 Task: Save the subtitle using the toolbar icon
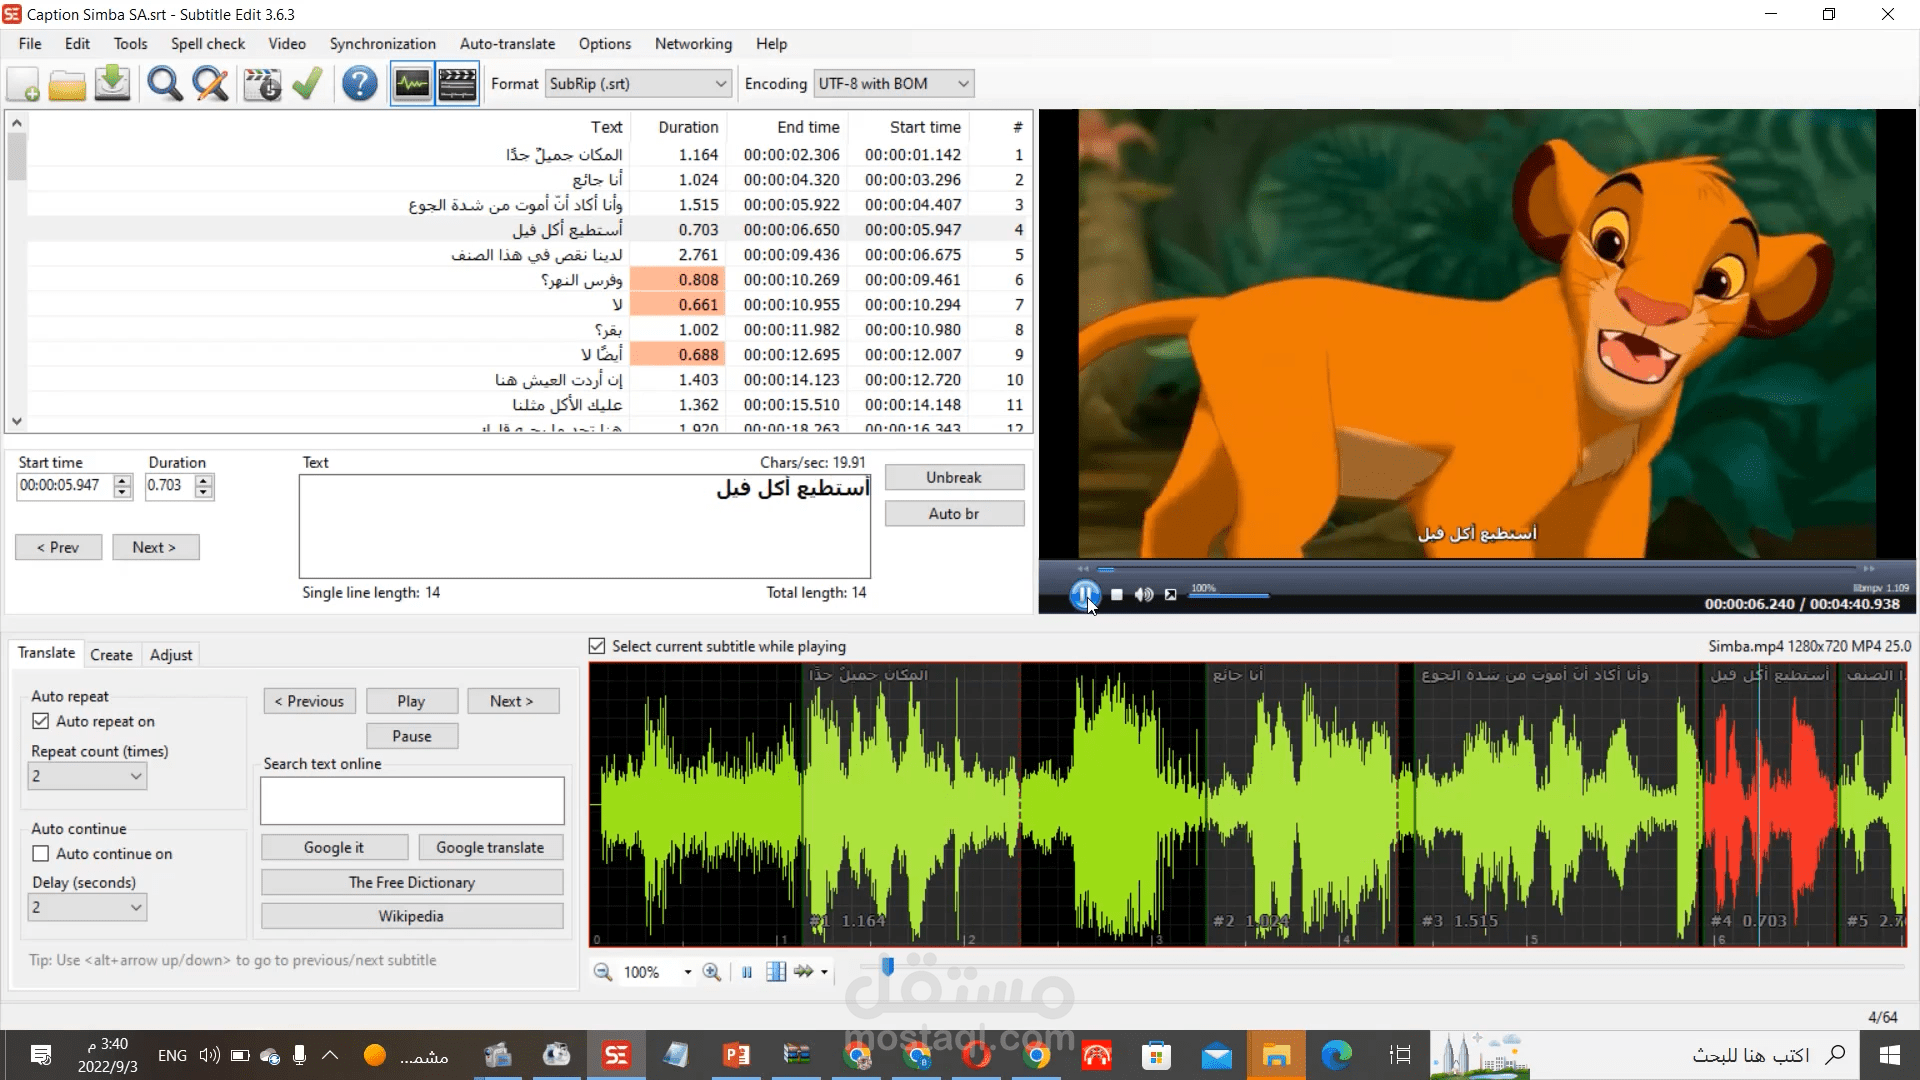(x=112, y=84)
